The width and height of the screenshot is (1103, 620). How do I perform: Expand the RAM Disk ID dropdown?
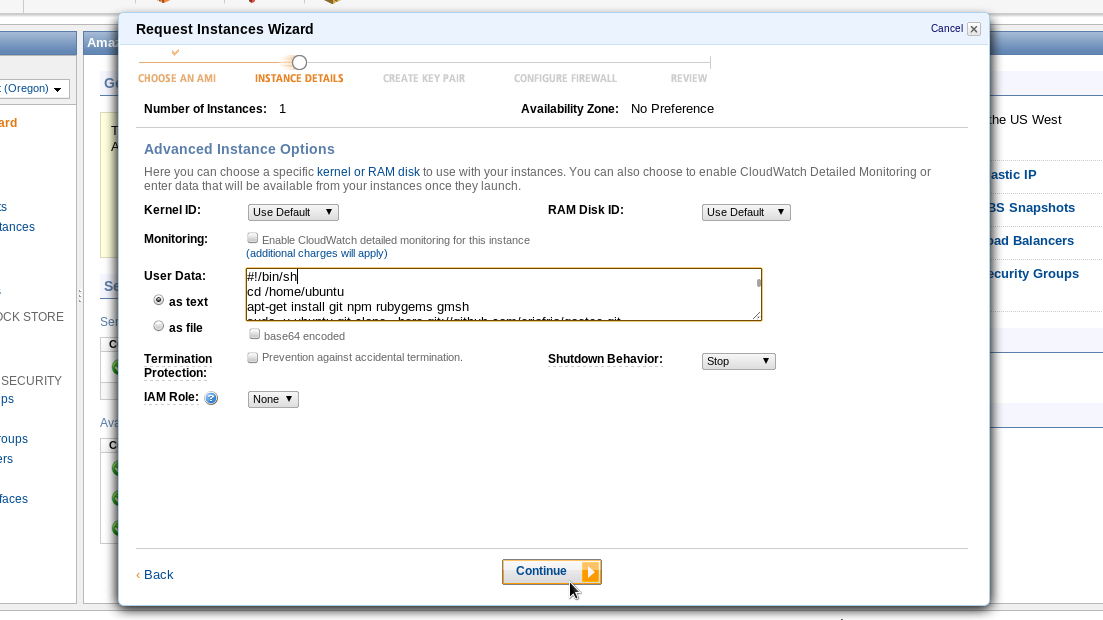747,212
